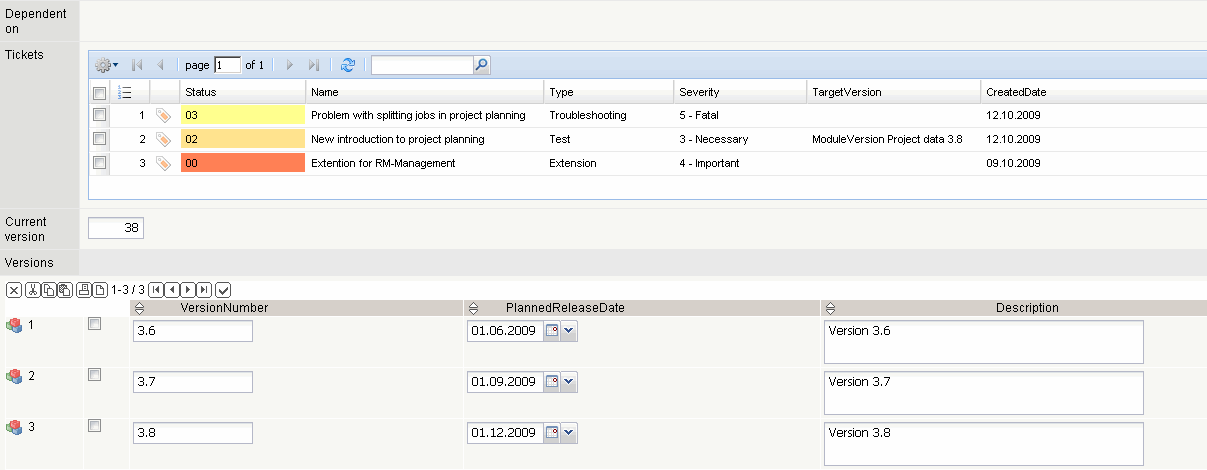Check the box for ticket row 2
The width and height of the screenshot is (1207, 470).
[99, 139]
